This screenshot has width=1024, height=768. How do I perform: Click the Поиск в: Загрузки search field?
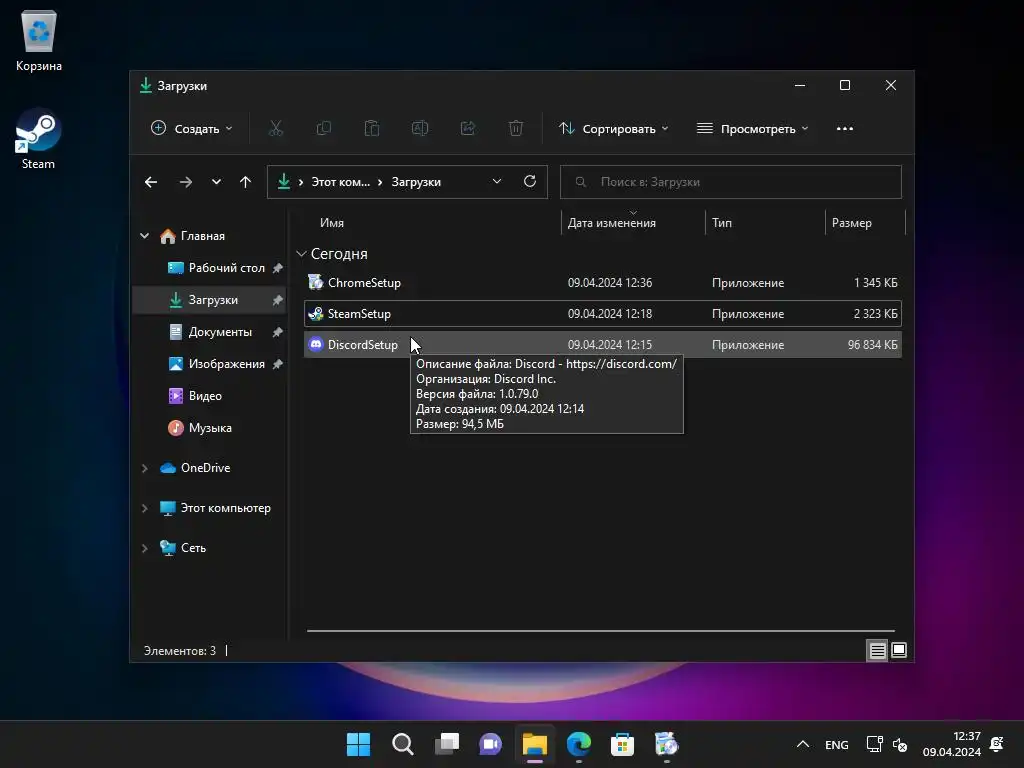pos(731,182)
